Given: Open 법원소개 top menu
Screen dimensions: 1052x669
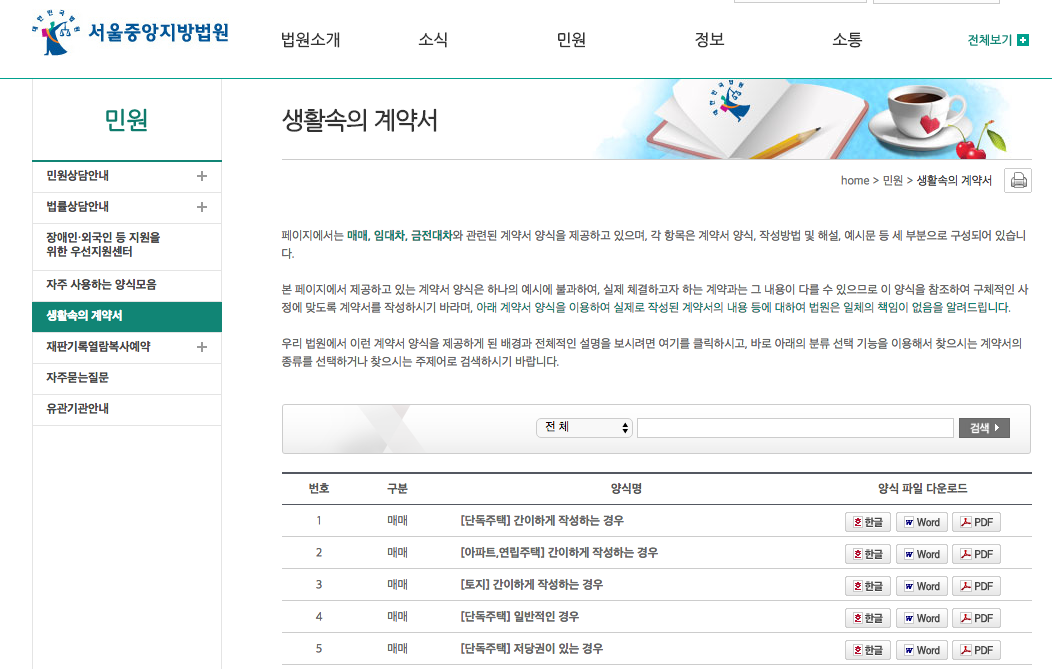Looking at the screenshot, I should (310, 40).
